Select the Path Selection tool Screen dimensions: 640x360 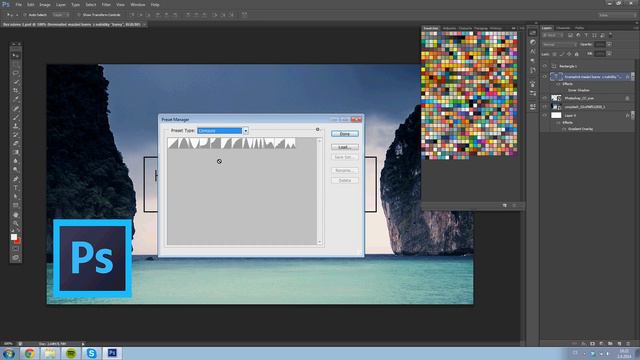point(16,196)
